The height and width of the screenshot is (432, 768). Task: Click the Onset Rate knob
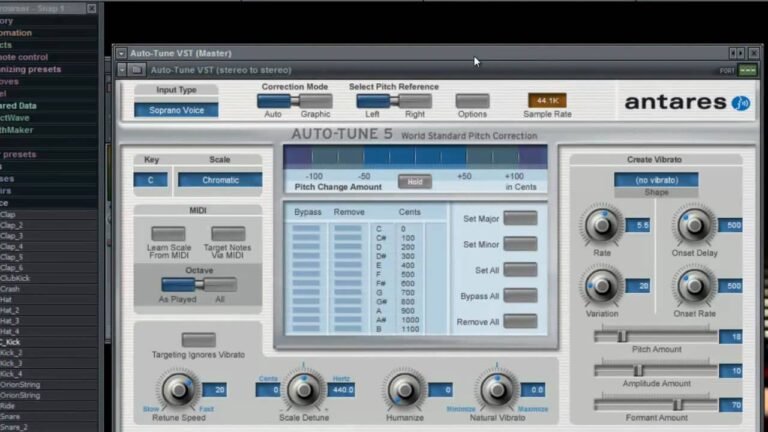[x=694, y=286]
